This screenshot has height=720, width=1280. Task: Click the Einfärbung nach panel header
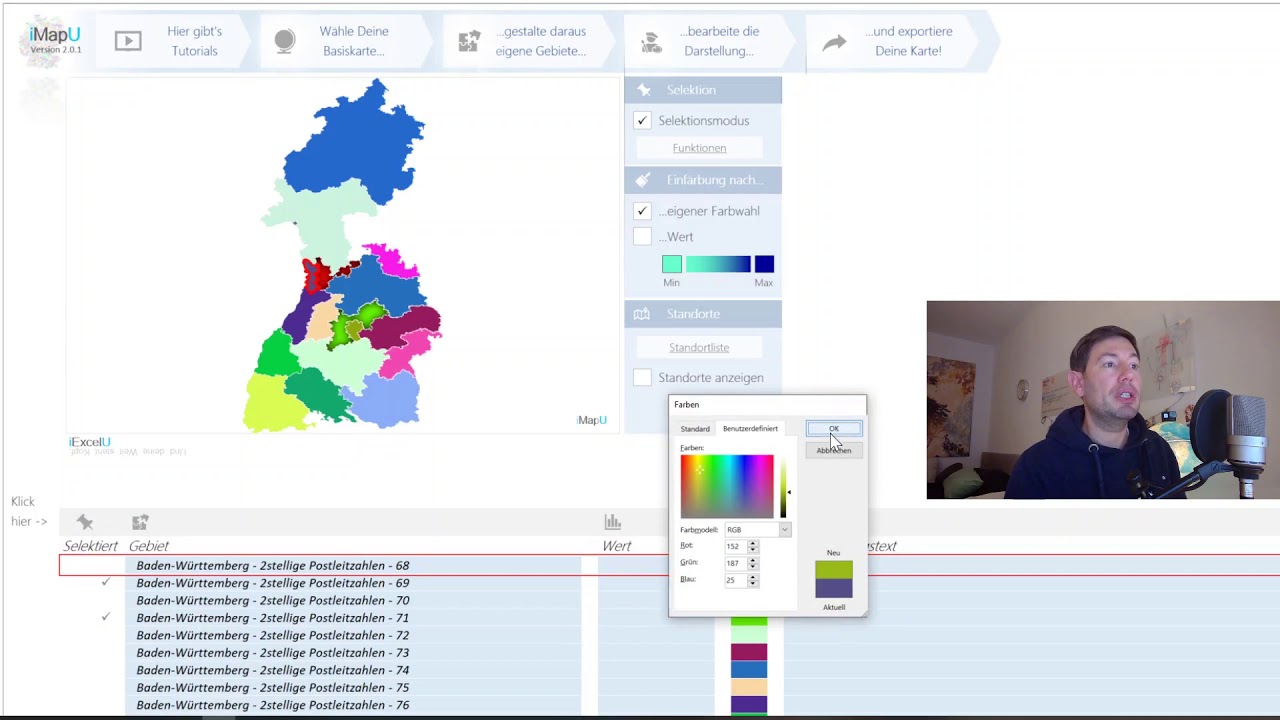click(703, 180)
